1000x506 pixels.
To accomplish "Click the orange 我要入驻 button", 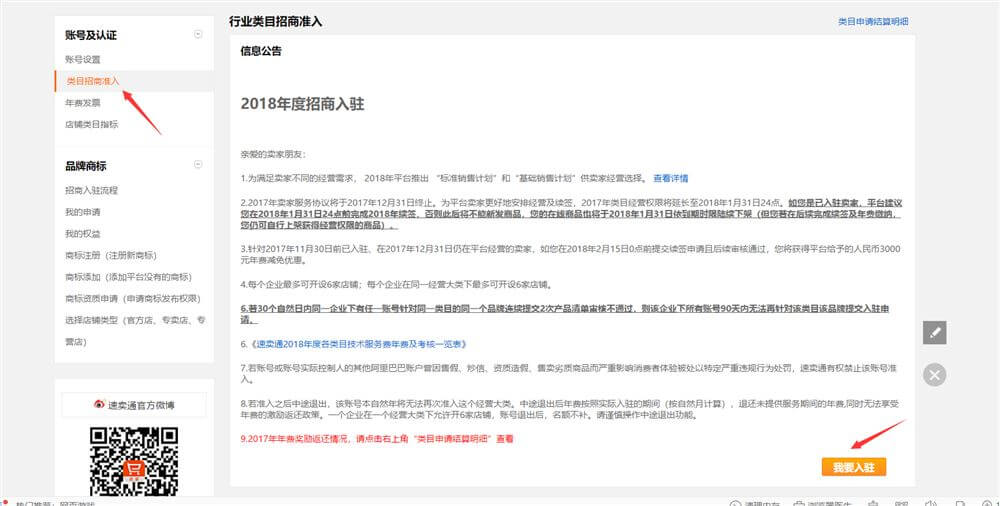I will click(x=853, y=467).
